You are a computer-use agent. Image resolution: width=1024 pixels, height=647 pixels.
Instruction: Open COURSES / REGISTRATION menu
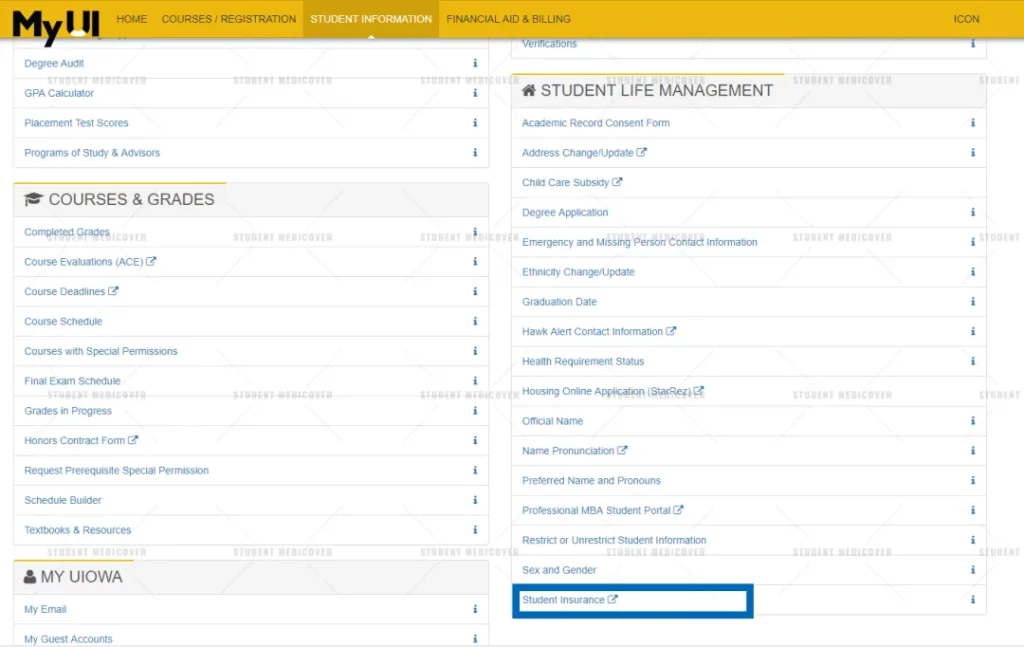pyautogui.click(x=229, y=19)
